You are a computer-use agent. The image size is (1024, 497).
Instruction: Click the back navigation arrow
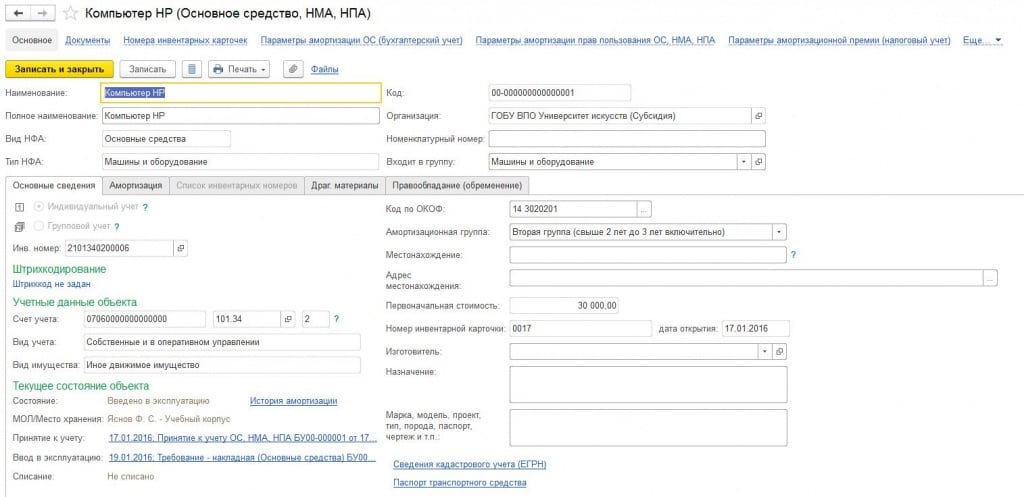click(x=18, y=13)
